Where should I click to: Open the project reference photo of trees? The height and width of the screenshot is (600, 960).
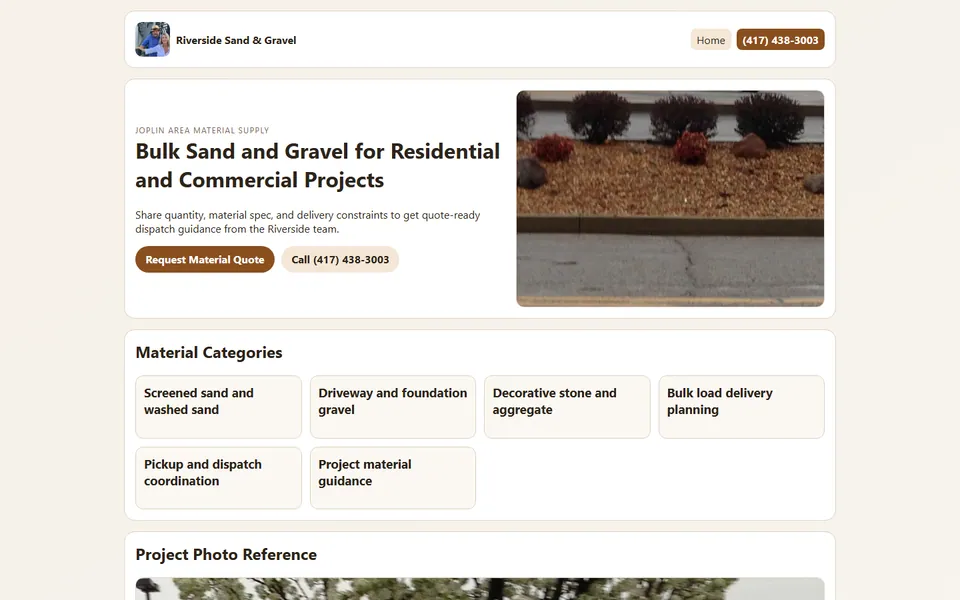480,588
